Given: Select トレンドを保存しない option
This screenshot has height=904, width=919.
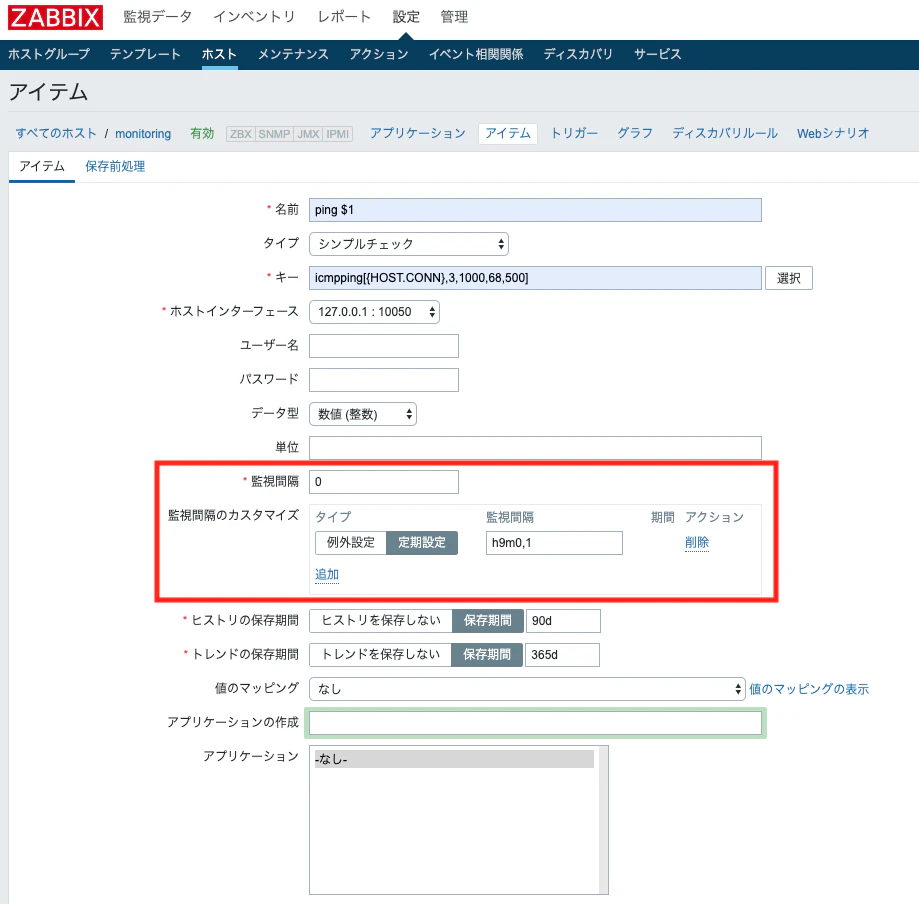Looking at the screenshot, I should coord(380,655).
